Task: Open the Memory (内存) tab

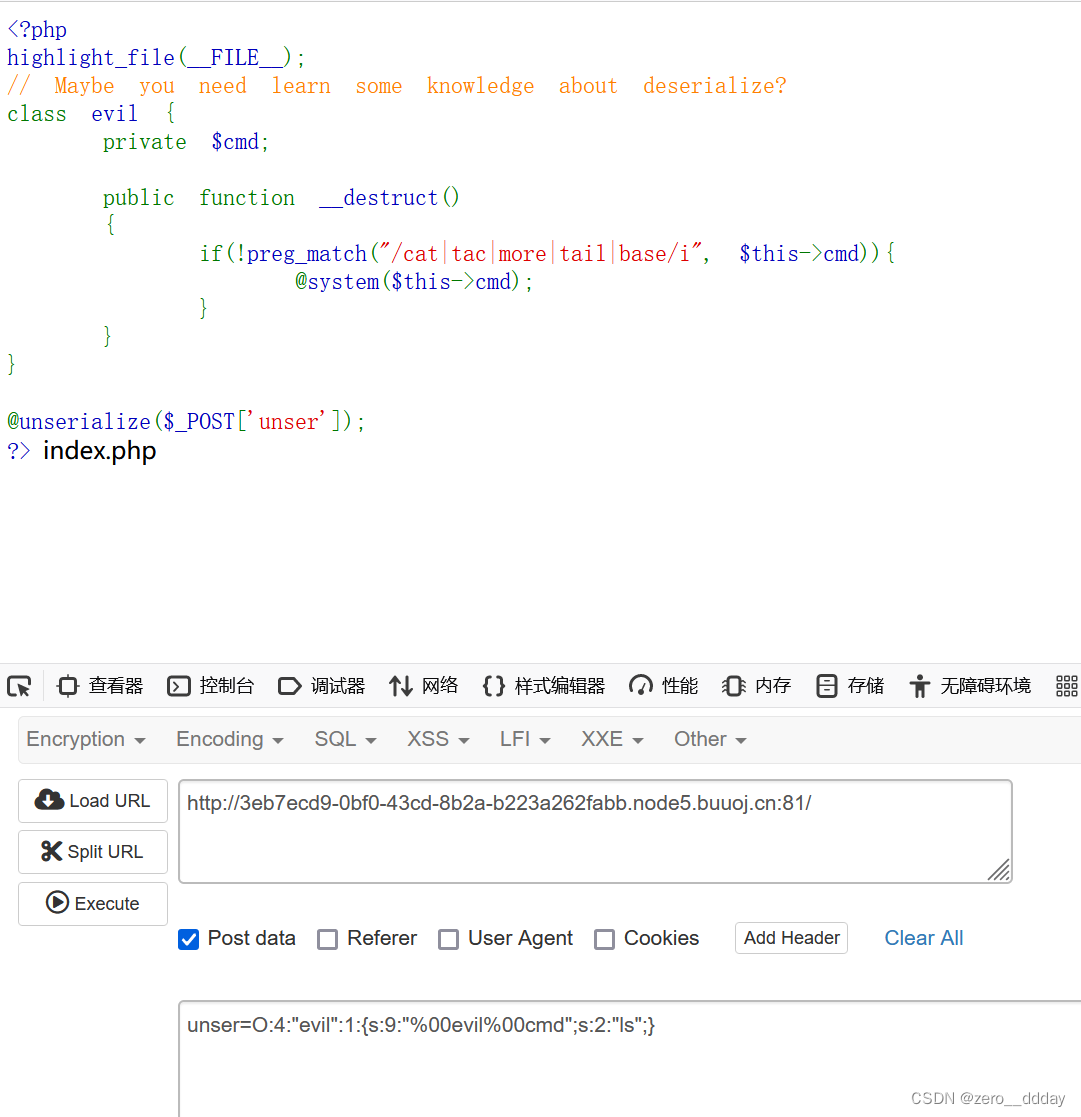Action: [757, 686]
